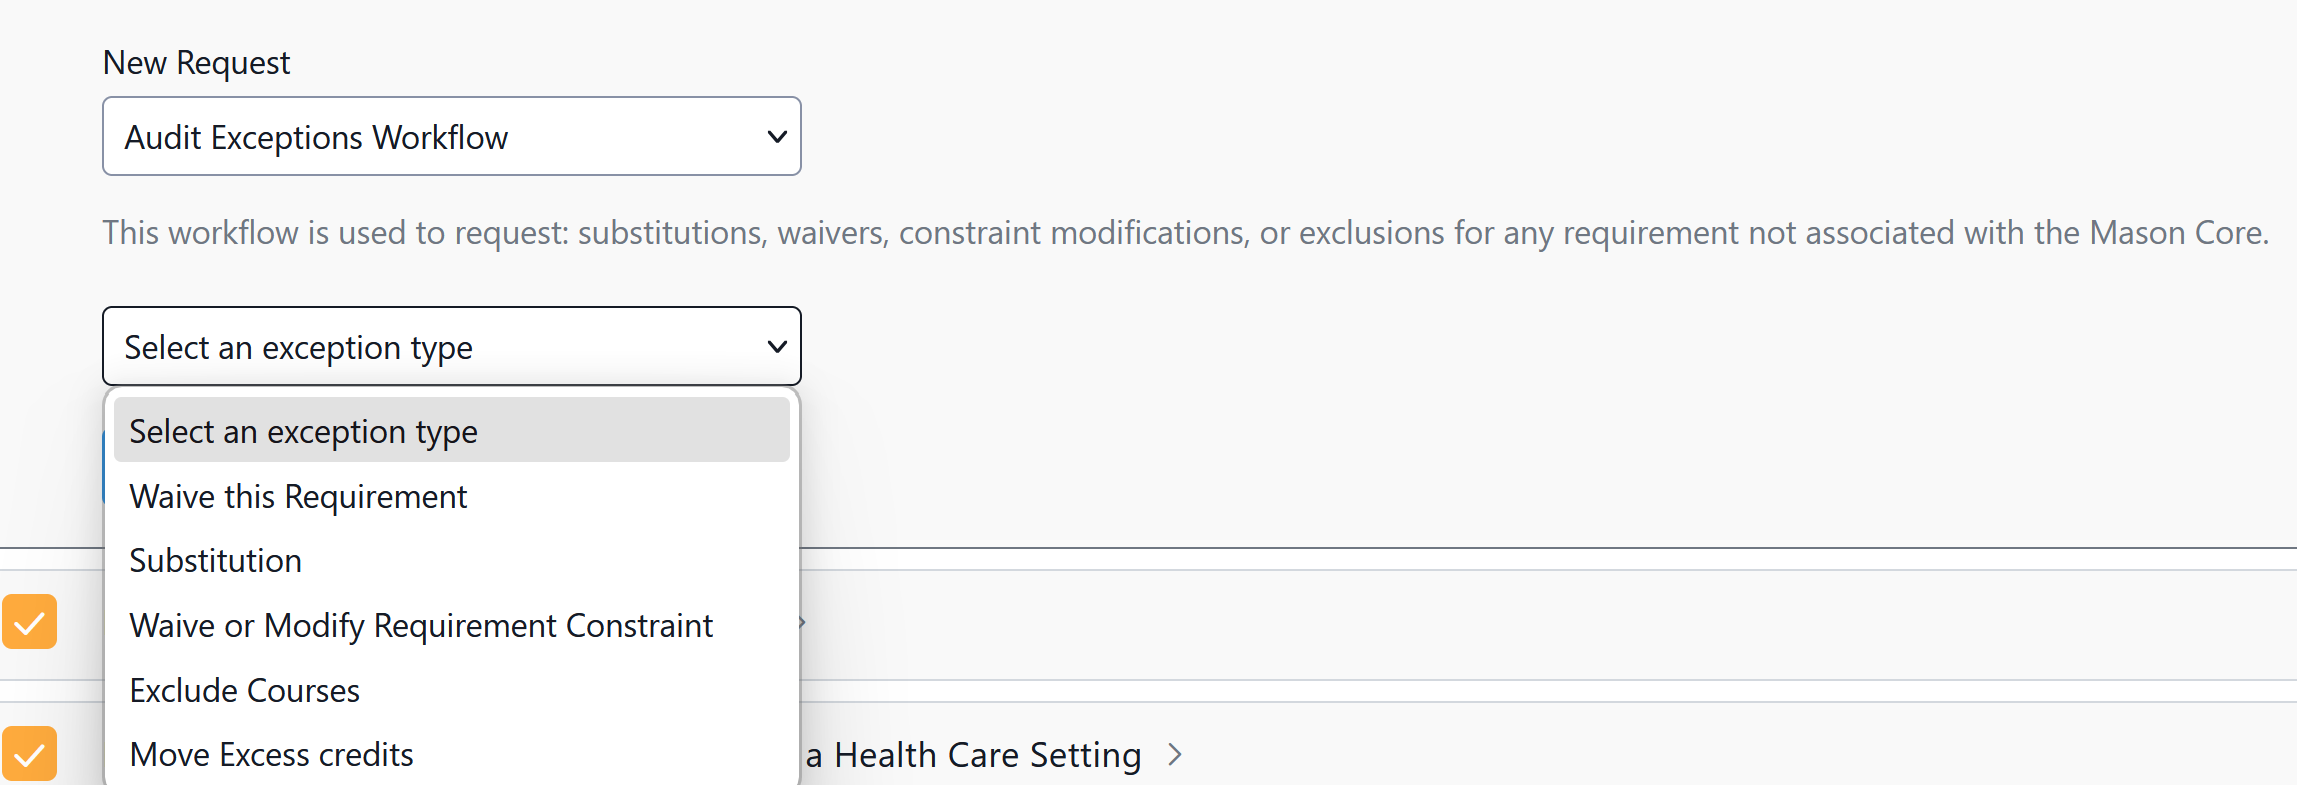Image resolution: width=2297 pixels, height=785 pixels.
Task: Choose the highlighted Select an exception type option
Action: [x=451, y=431]
